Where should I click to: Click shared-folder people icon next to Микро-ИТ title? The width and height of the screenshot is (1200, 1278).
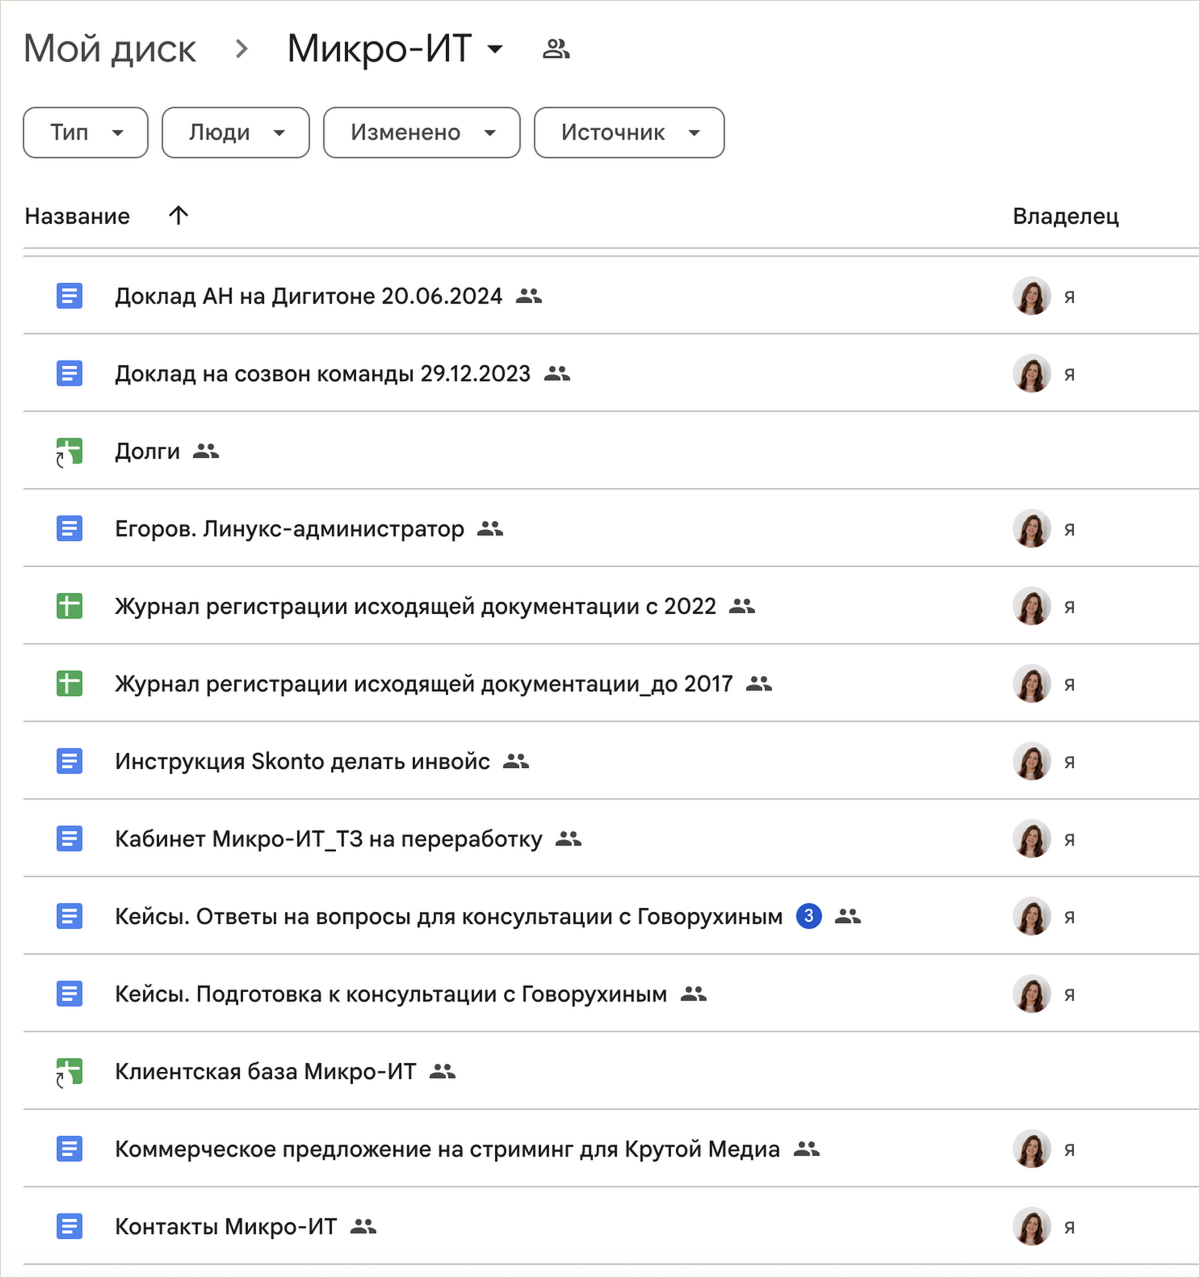pos(556,48)
